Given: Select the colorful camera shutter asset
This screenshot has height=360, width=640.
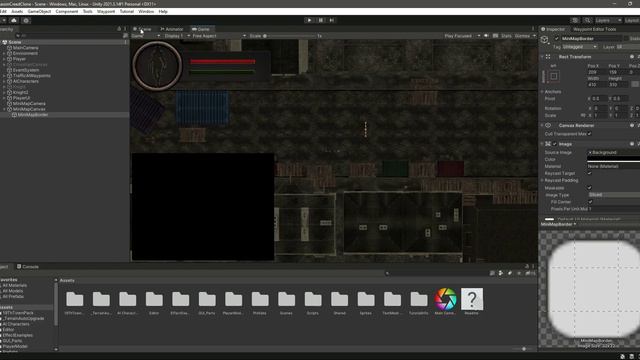Looking at the screenshot, I should pos(445,301).
